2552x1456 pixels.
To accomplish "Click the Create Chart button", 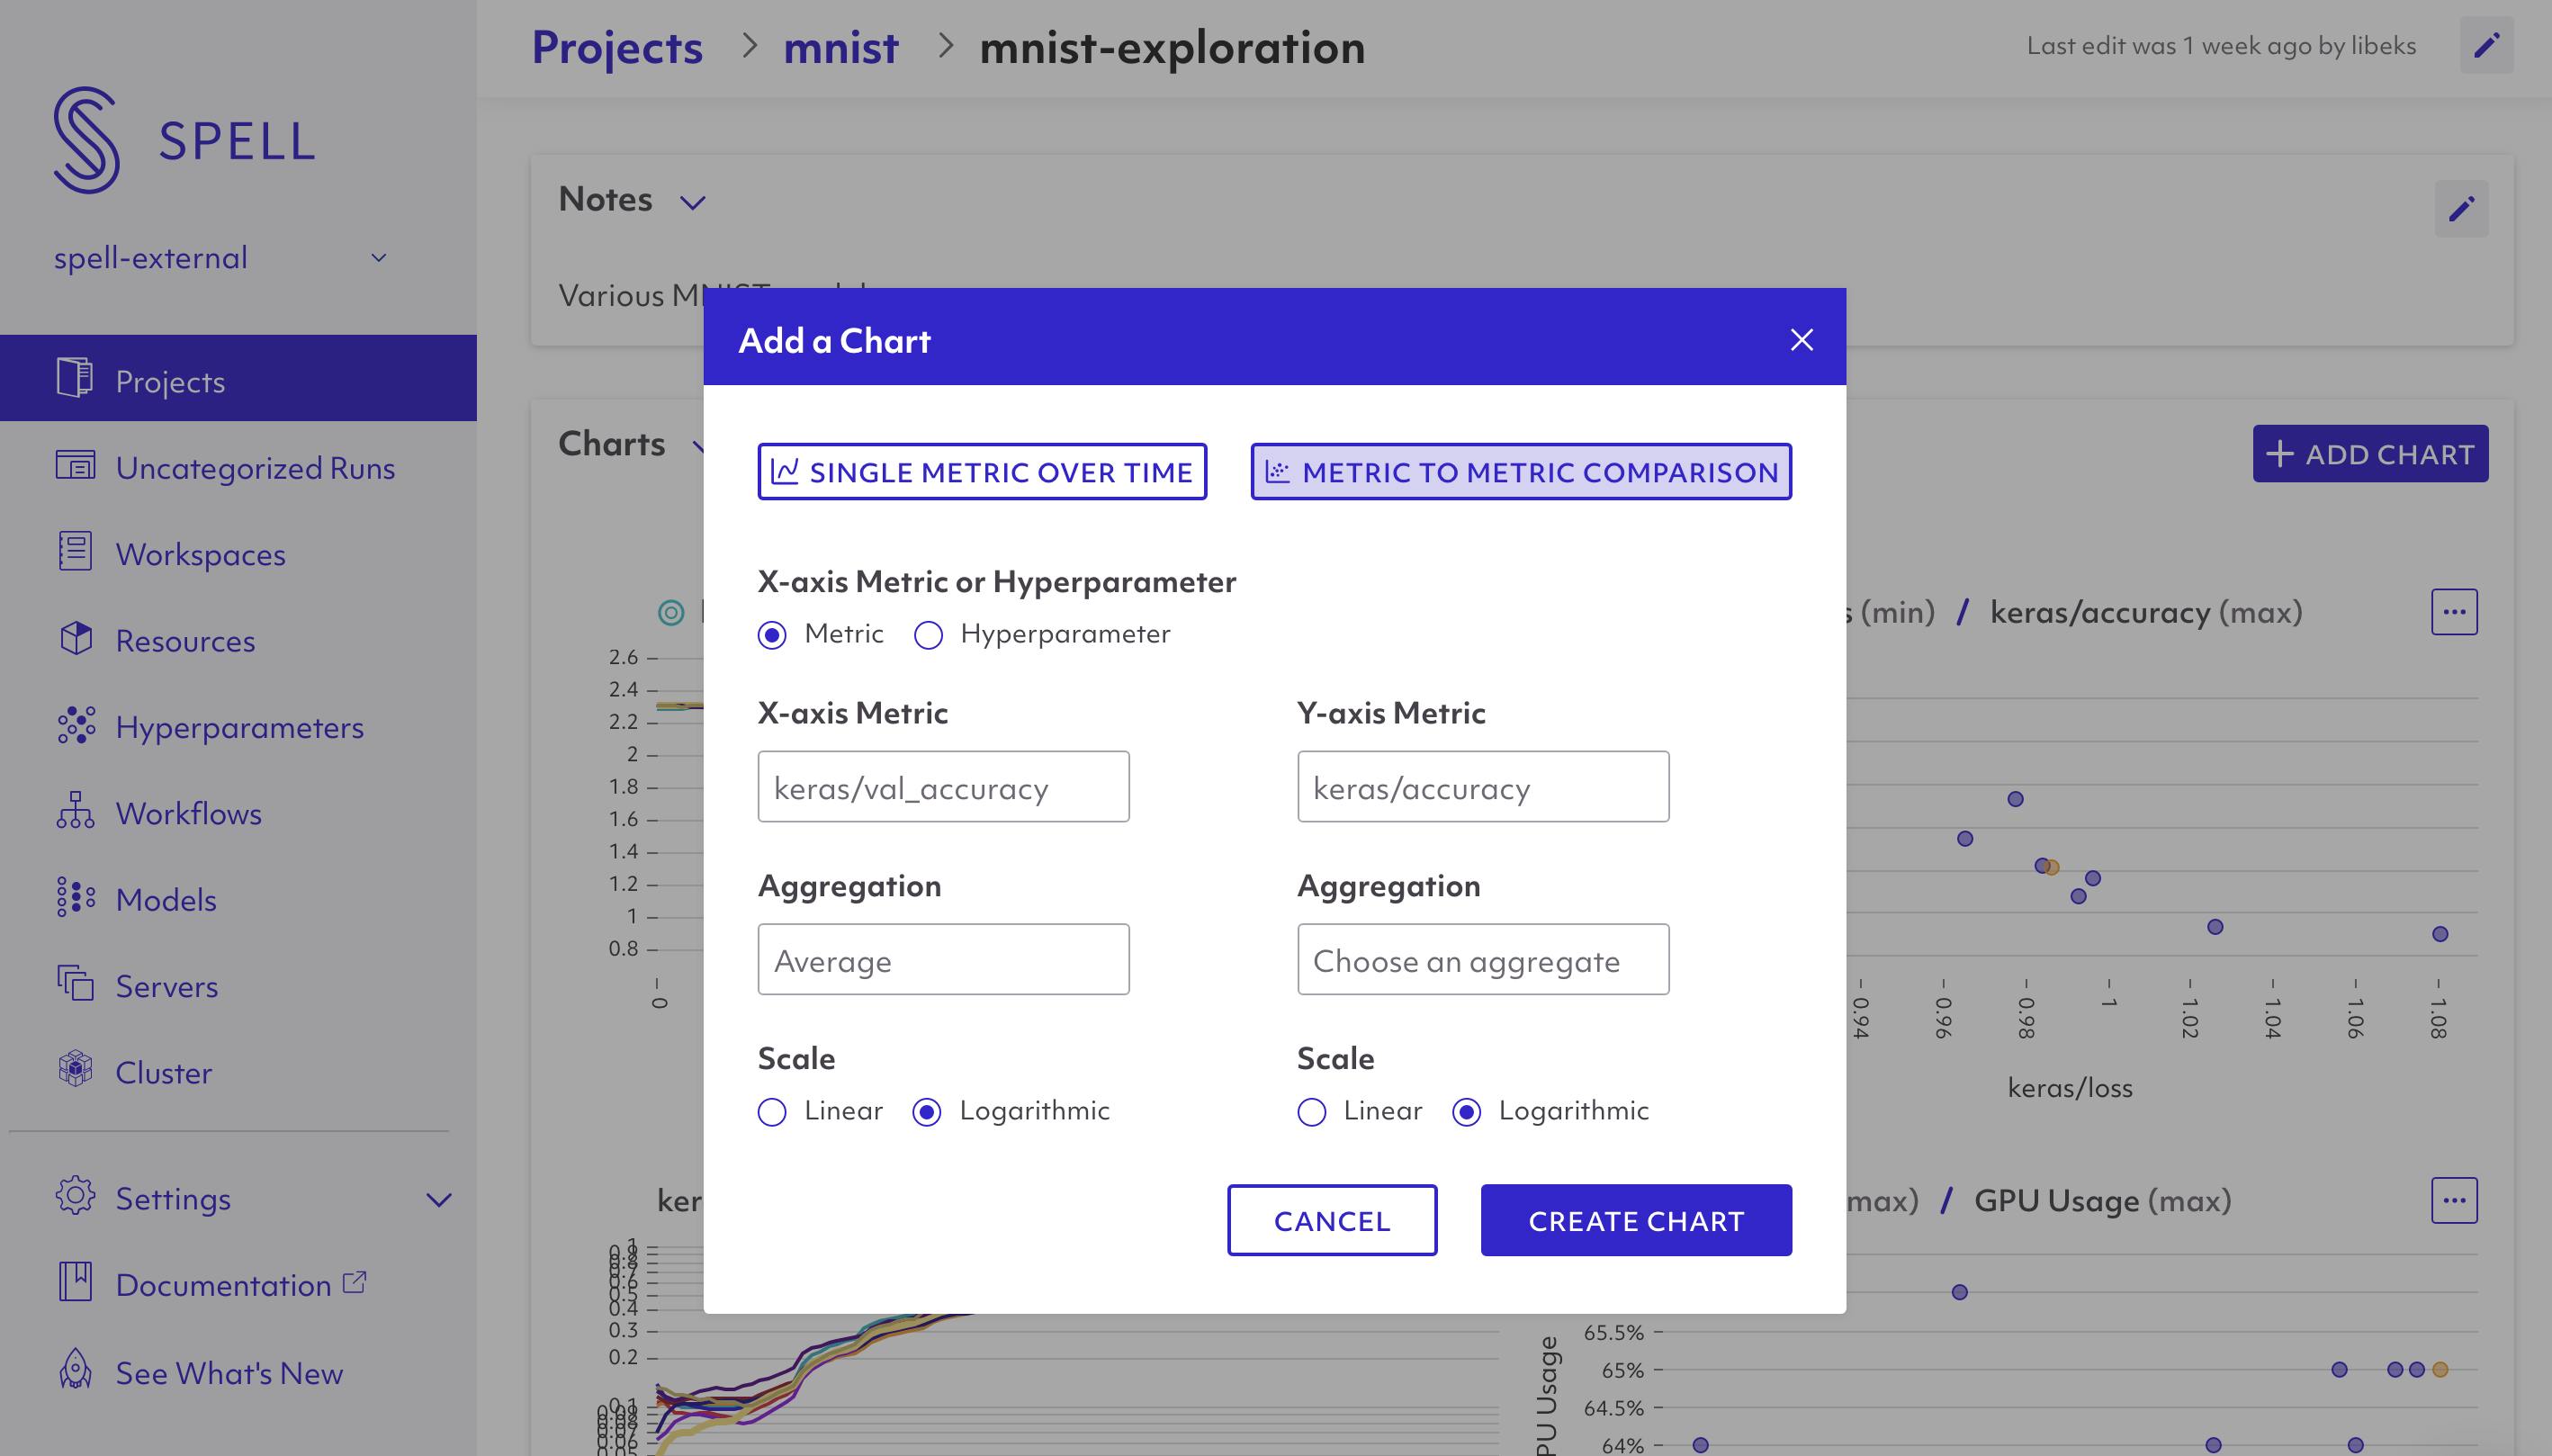I will (1636, 1220).
